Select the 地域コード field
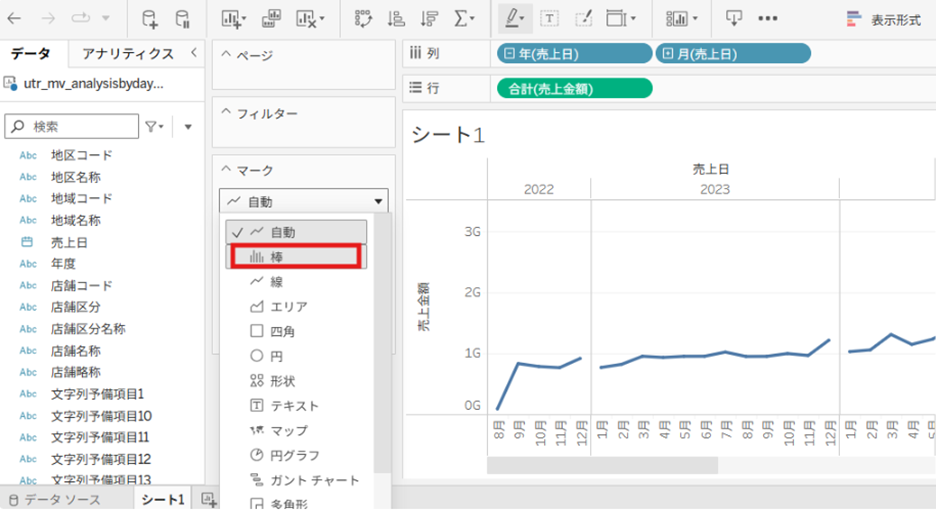This screenshot has height=511, width=936. click(82, 198)
